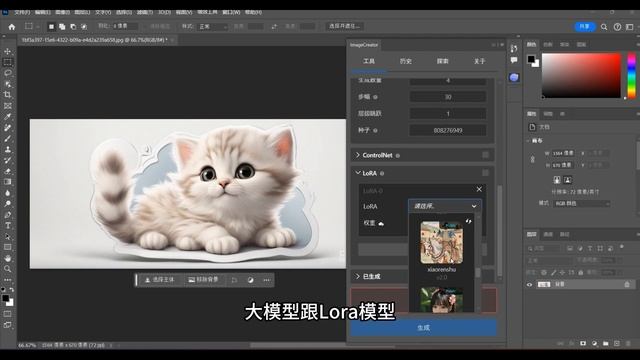
Task: Select the Object Selection tool
Action: [x=8, y=84]
